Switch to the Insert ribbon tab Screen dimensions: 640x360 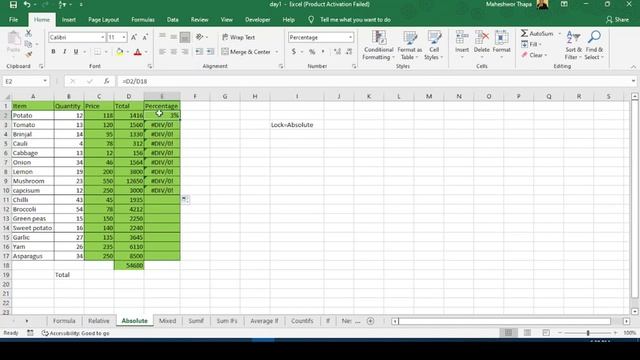pos(69,20)
